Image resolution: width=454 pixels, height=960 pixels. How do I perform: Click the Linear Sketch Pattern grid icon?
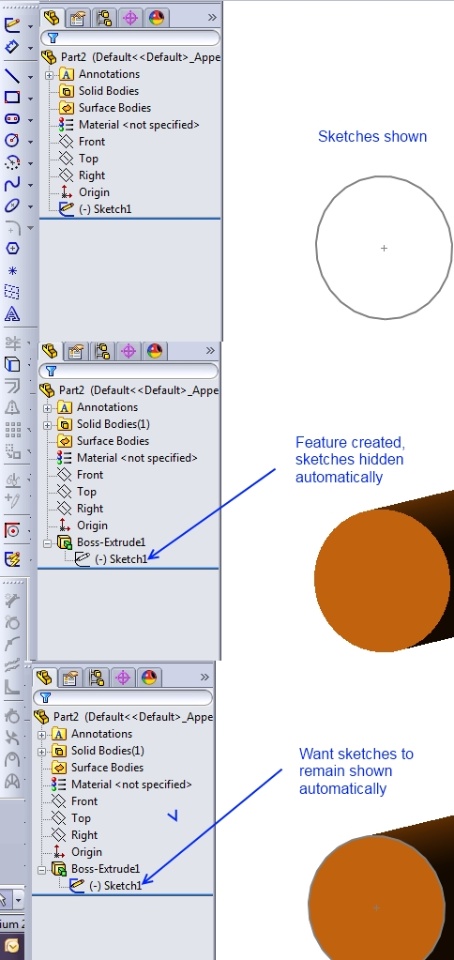12,430
